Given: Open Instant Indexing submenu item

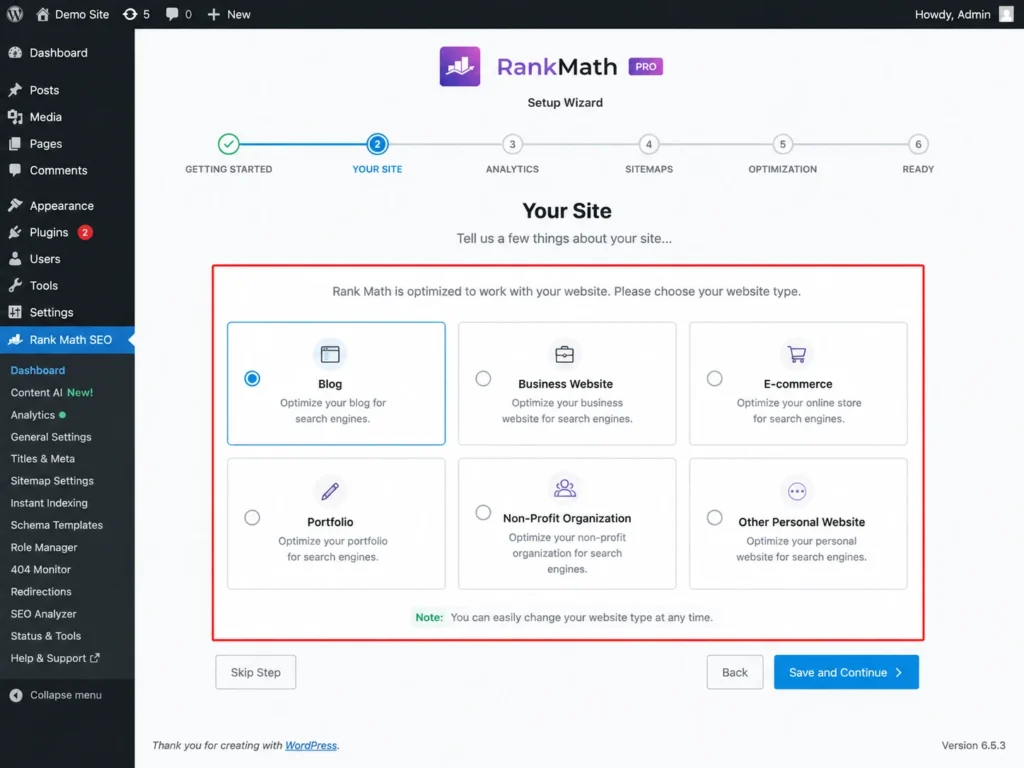Looking at the screenshot, I should (x=49, y=503).
